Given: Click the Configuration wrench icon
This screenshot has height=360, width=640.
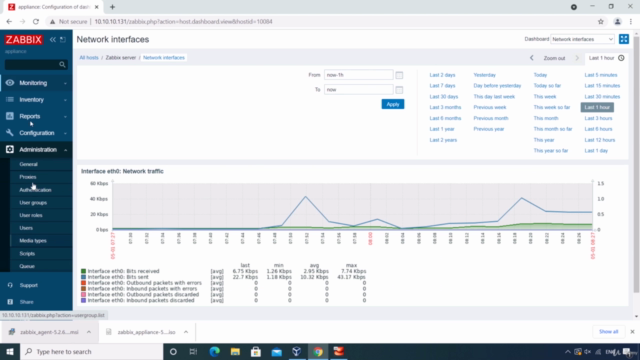Looking at the screenshot, I should pyautogui.click(x=10, y=133).
